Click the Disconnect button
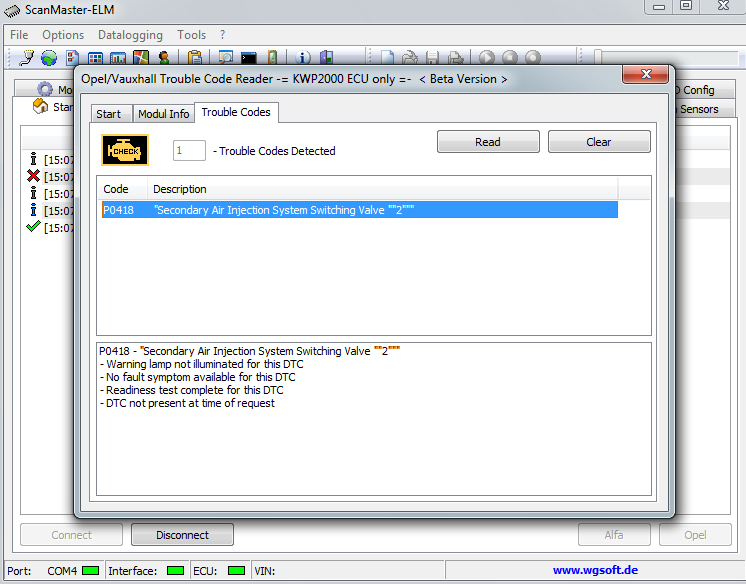This screenshot has width=746, height=584. [182, 535]
